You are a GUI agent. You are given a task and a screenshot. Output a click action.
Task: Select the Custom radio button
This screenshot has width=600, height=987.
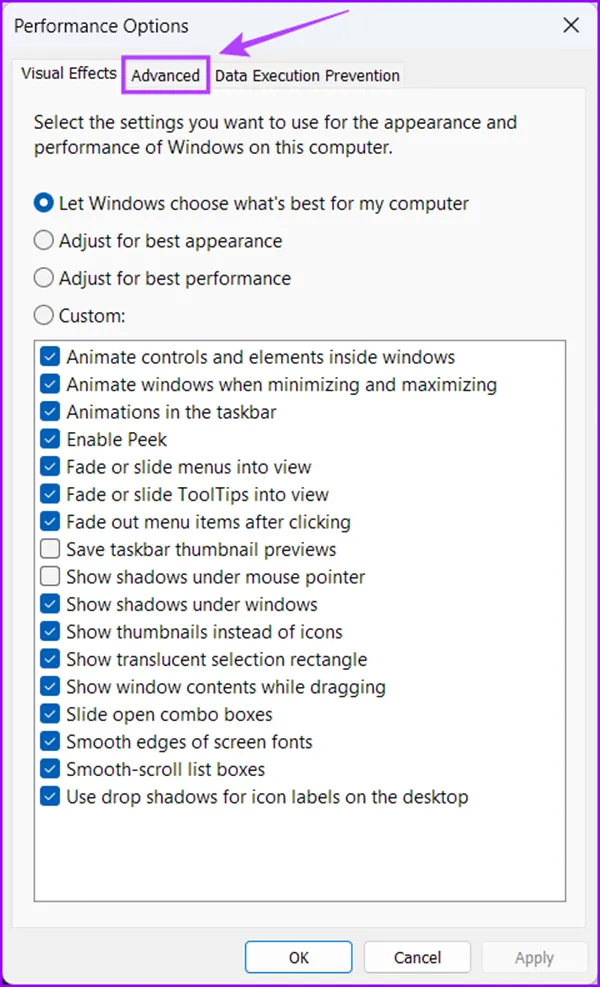click(x=44, y=315)
